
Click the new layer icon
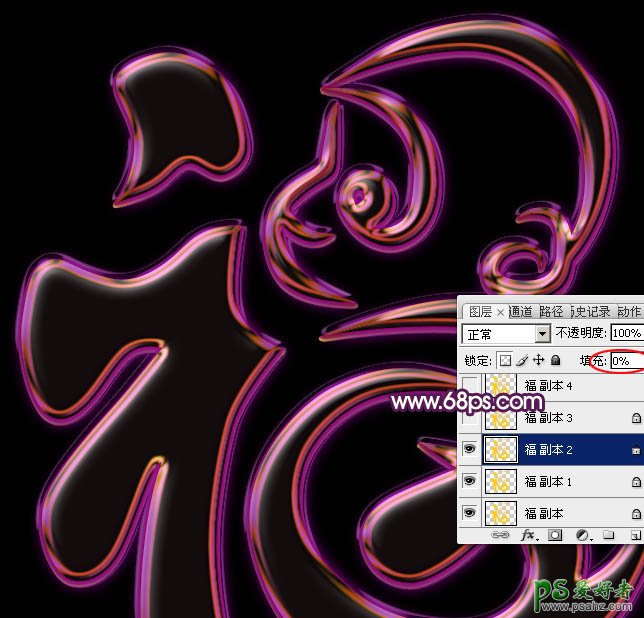tap(635, 535)
